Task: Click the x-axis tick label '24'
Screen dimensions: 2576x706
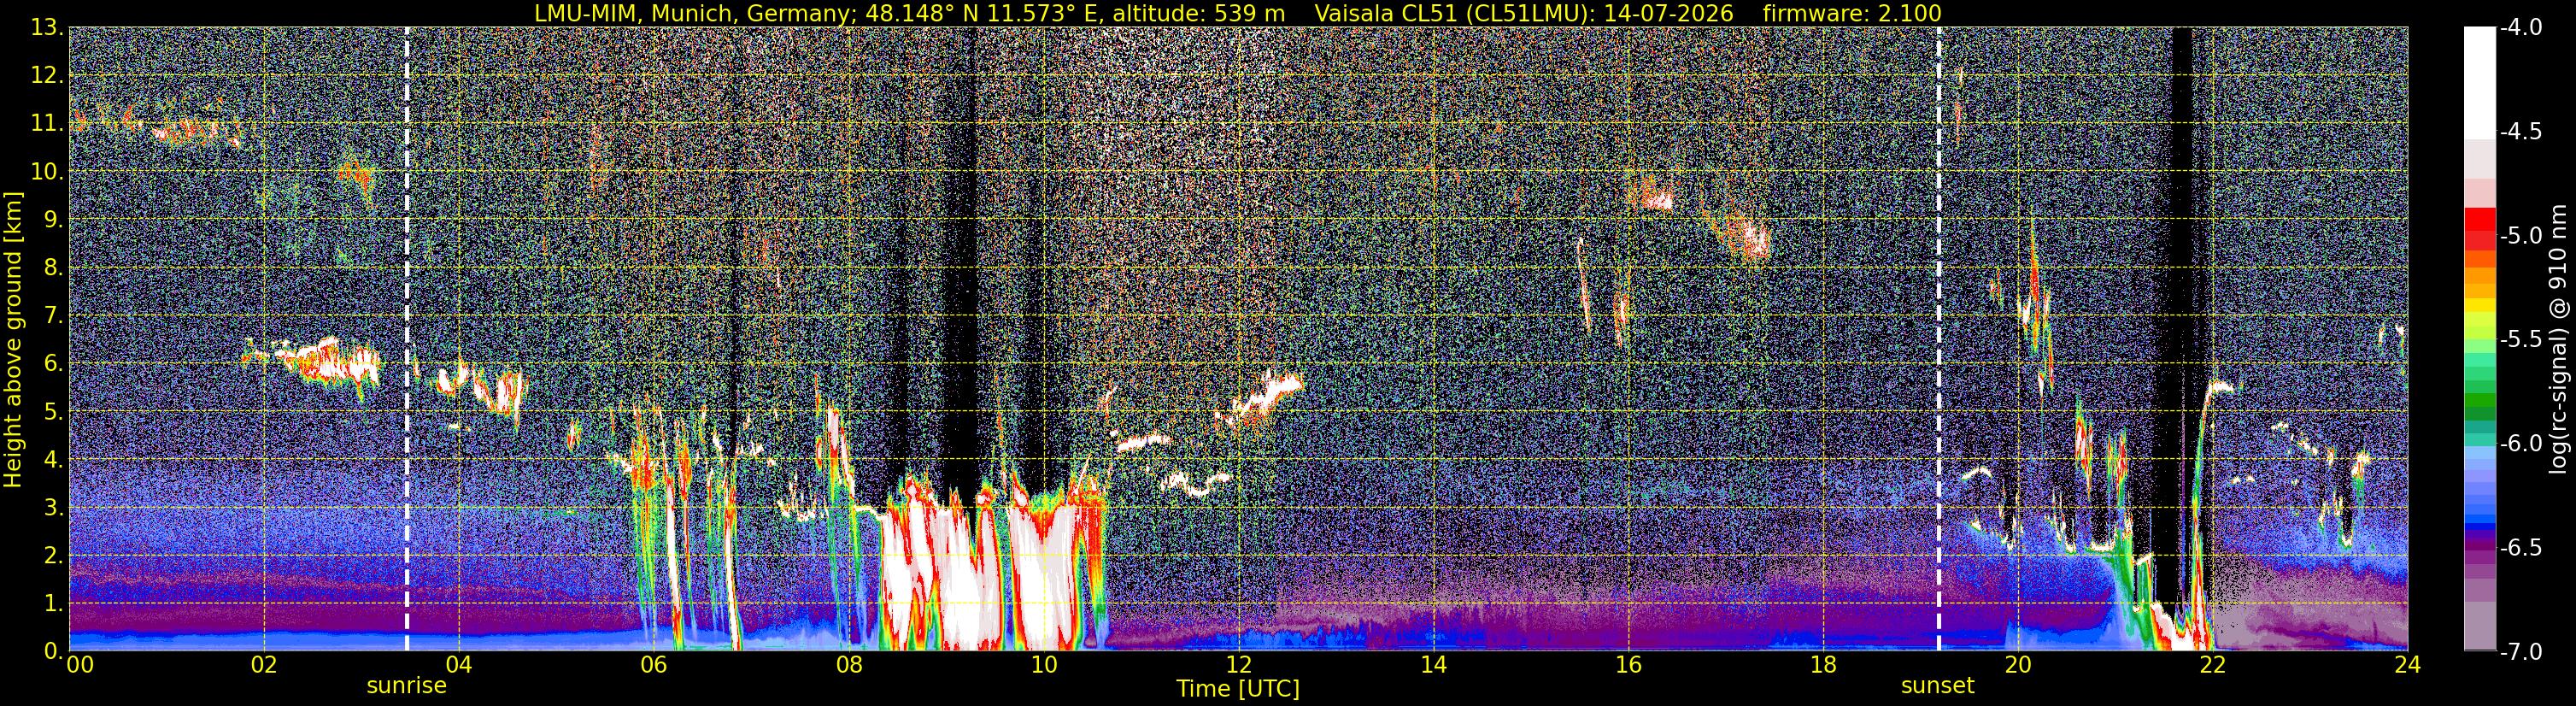Action: click(x=2408, y=665)
